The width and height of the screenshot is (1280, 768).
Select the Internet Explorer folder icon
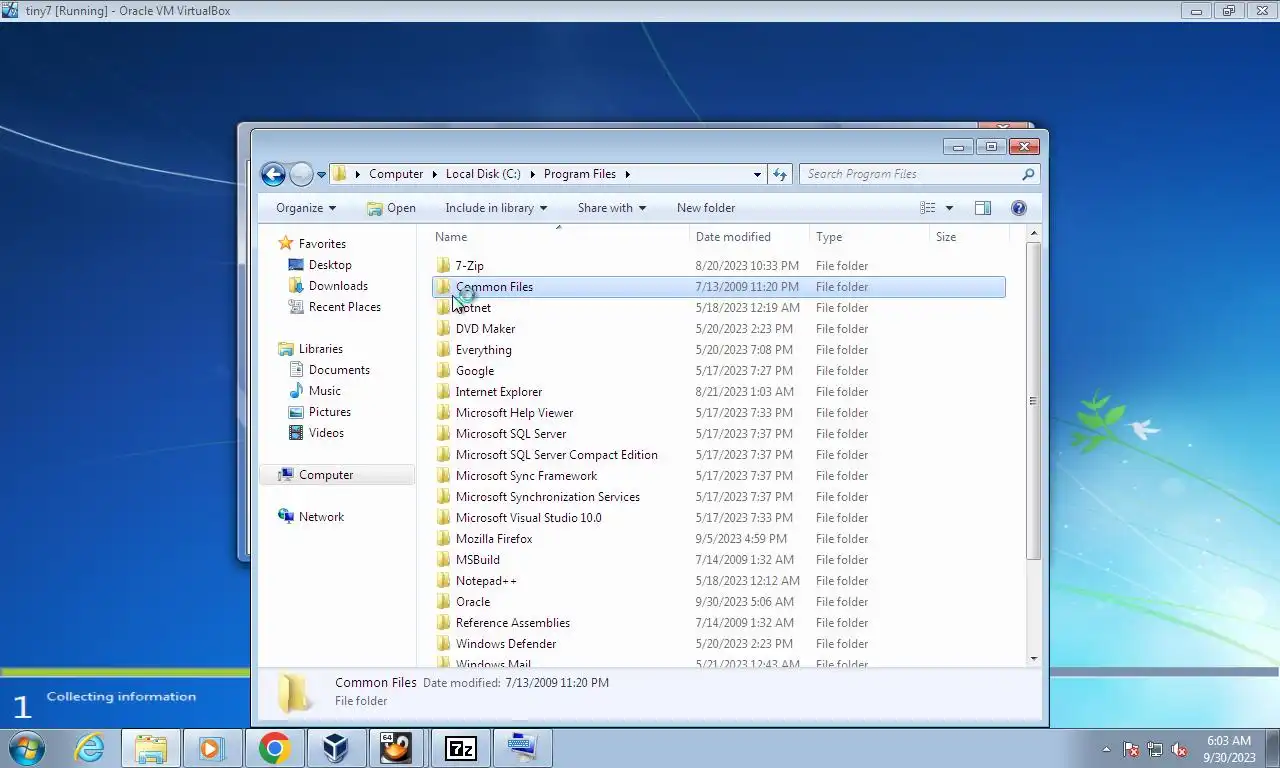[x=444, y=392]
